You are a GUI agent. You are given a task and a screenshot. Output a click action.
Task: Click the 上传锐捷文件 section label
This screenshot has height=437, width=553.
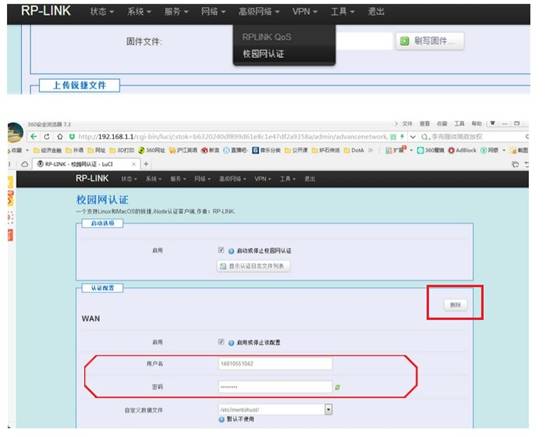(79, 85)
